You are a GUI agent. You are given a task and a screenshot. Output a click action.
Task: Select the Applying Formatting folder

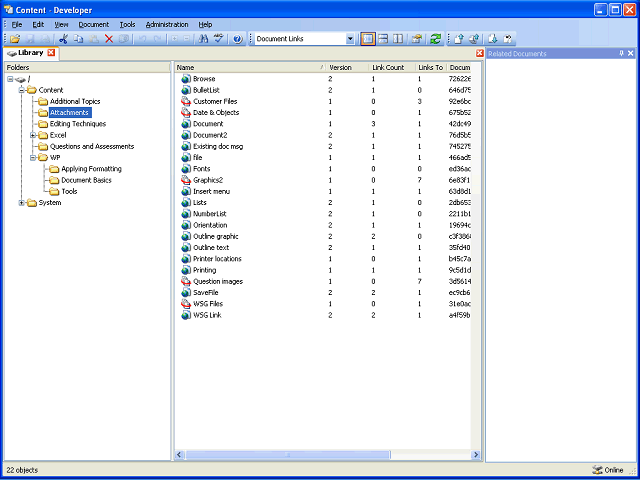(x=91, y=169)
